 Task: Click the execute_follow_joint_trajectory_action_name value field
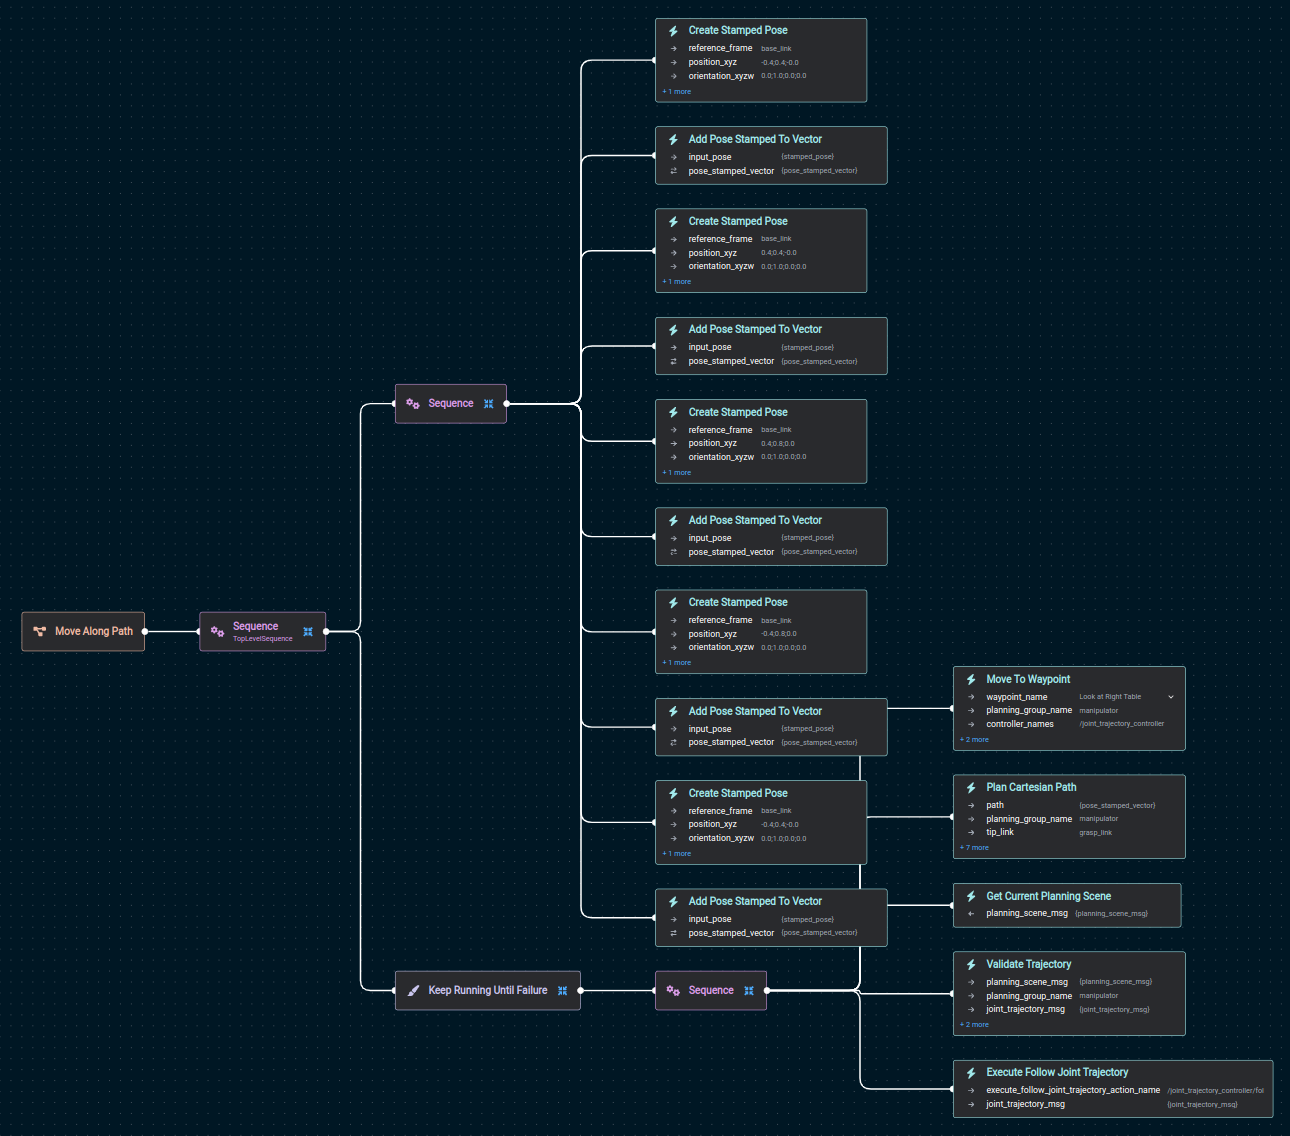coord(1215,1091)
